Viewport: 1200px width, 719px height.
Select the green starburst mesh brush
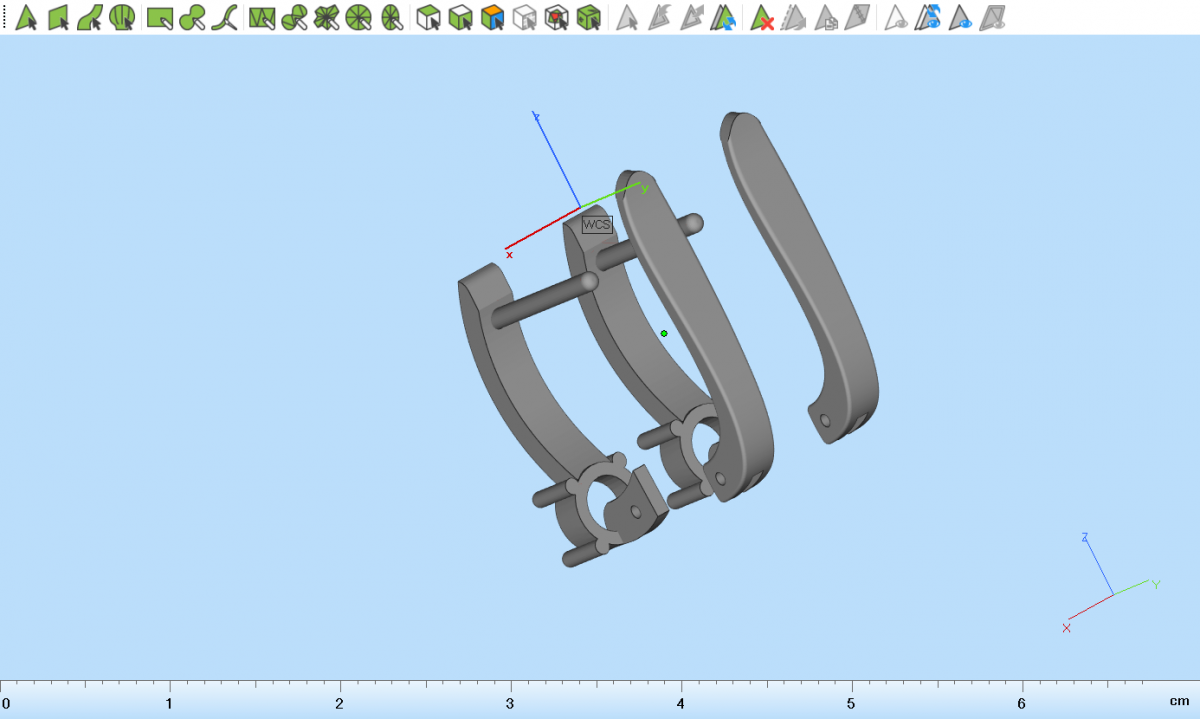326,17
